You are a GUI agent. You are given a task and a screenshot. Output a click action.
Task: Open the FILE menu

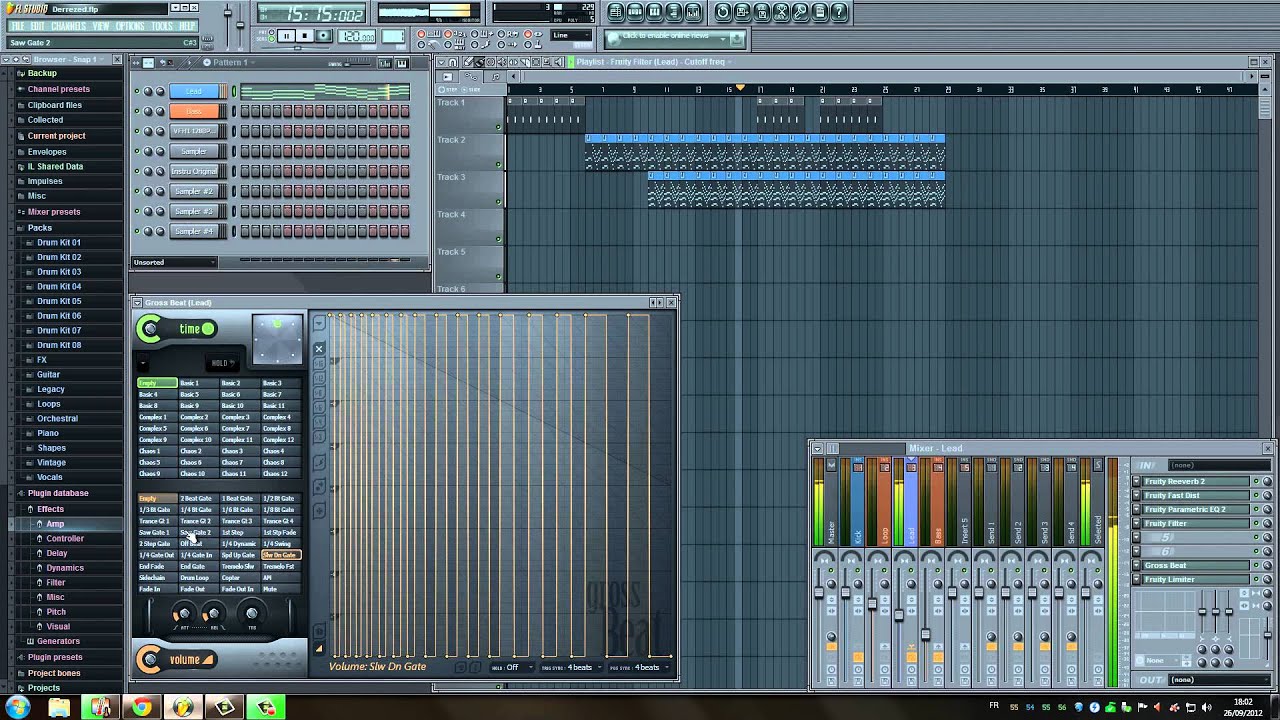point(17,26)
